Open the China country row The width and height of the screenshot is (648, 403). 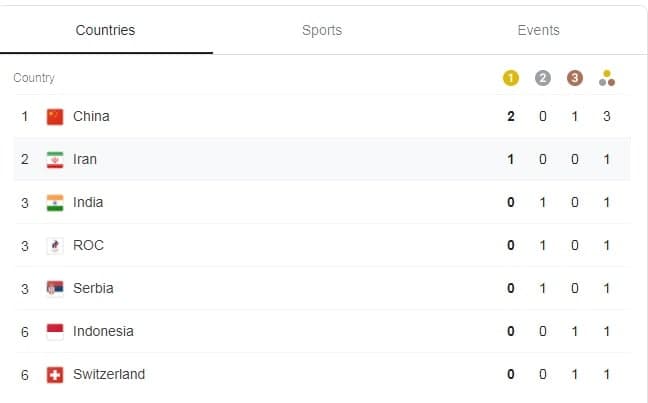[322, 117]
